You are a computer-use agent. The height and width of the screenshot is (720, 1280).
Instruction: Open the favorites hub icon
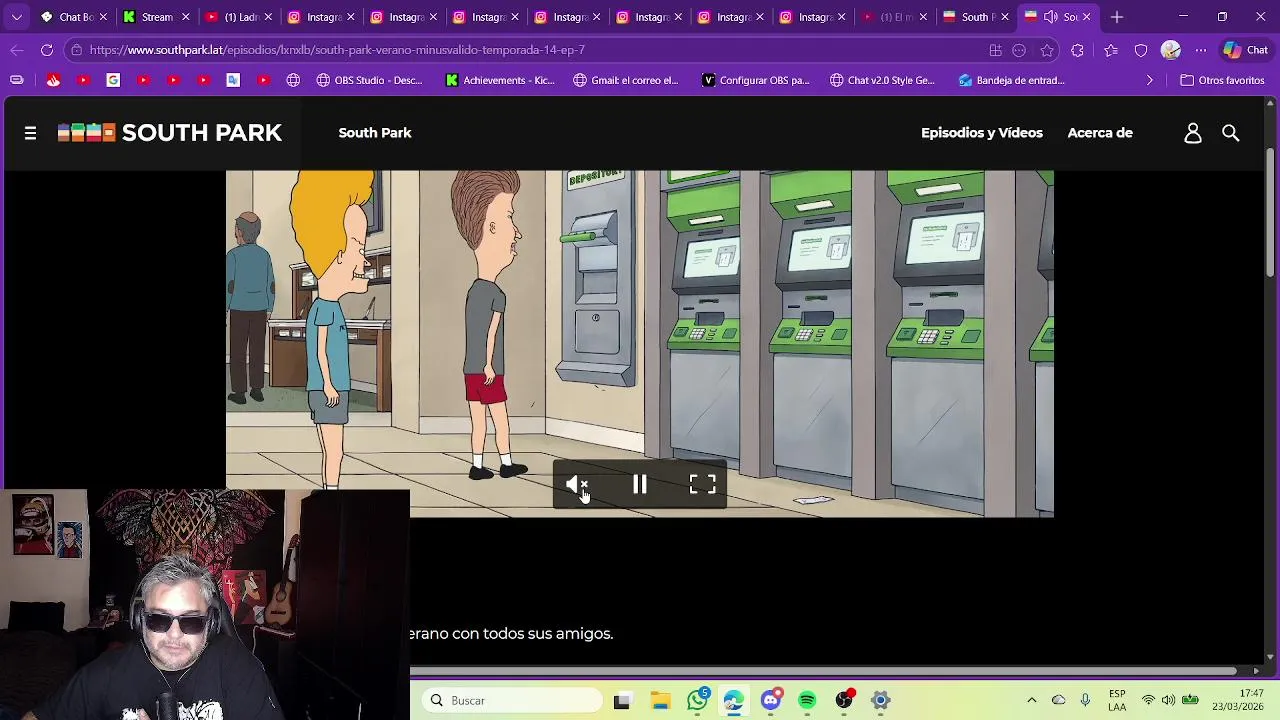click(1111, 50)
